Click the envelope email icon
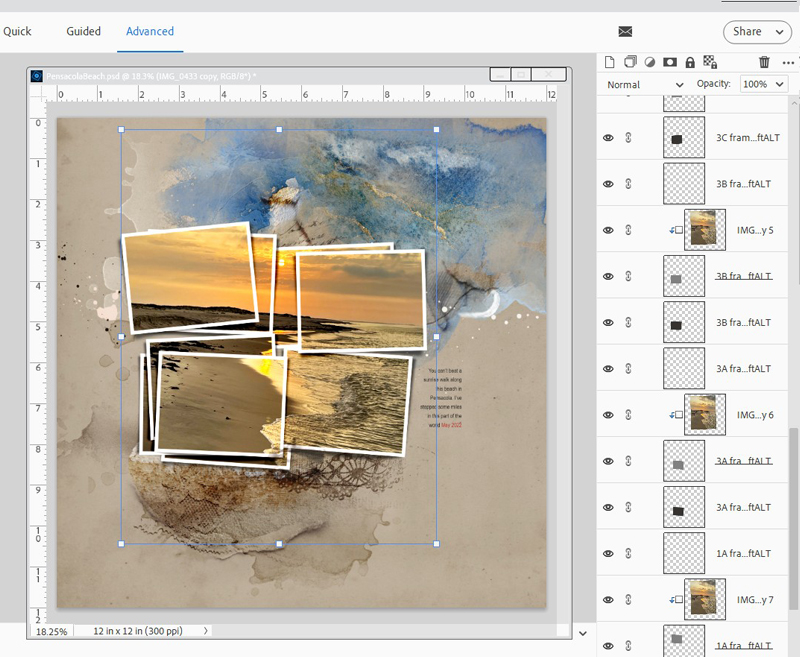The height and width of the screenshot is (657, 800). click(625, 32)
